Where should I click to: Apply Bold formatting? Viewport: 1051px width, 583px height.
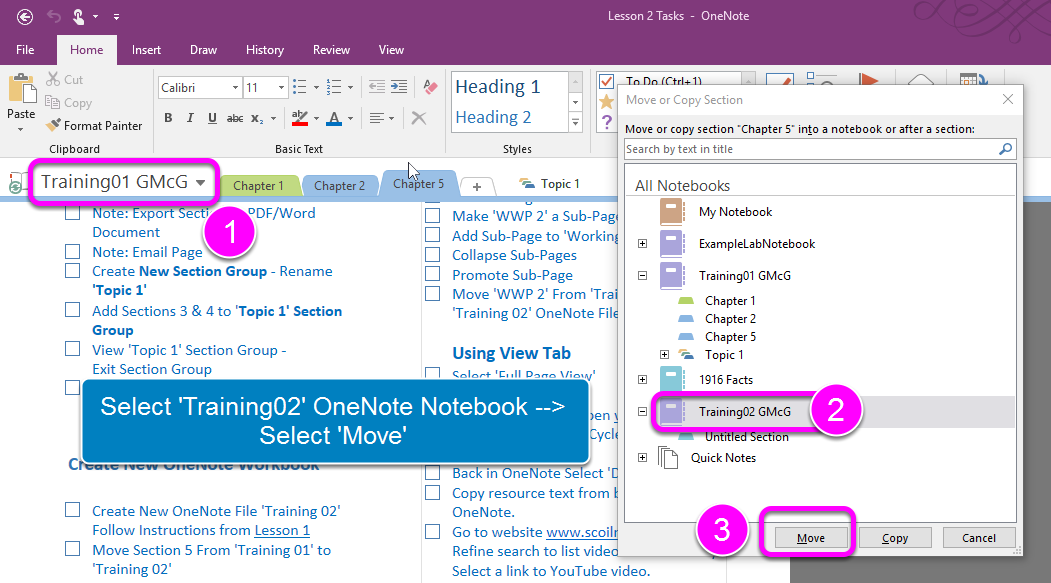coord(168,118)
